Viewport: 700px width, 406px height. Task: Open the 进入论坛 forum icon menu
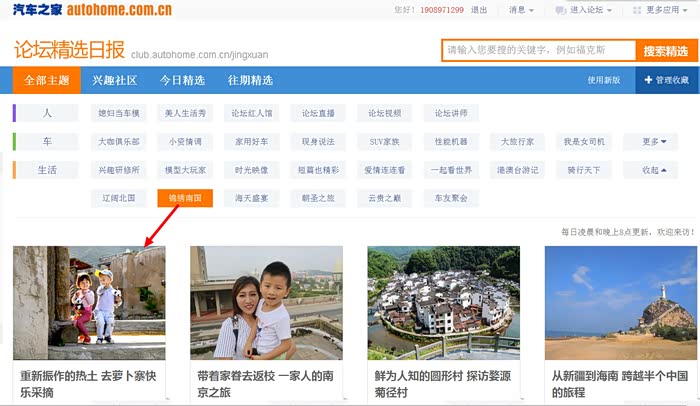(x=583, y=10)
